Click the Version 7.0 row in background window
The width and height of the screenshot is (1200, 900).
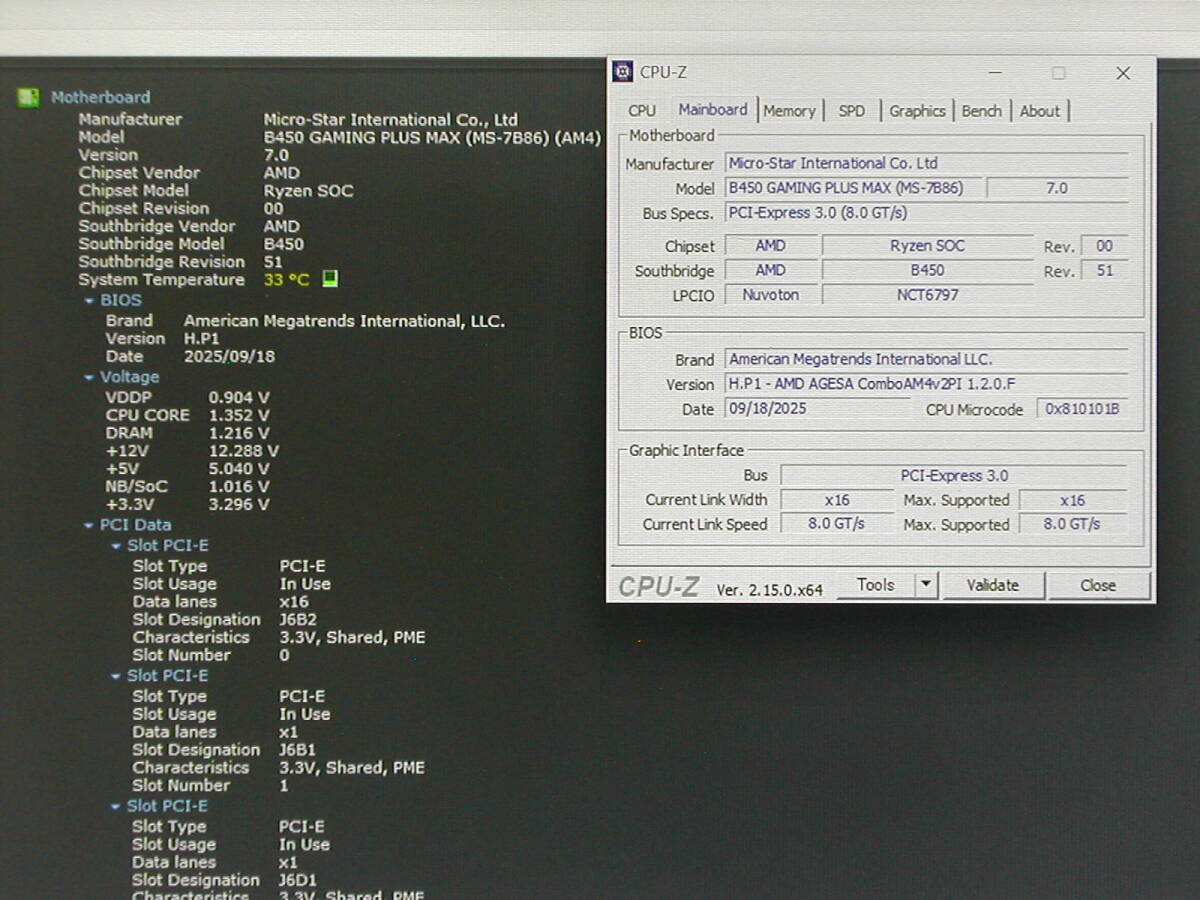click(x=183, y=155)
